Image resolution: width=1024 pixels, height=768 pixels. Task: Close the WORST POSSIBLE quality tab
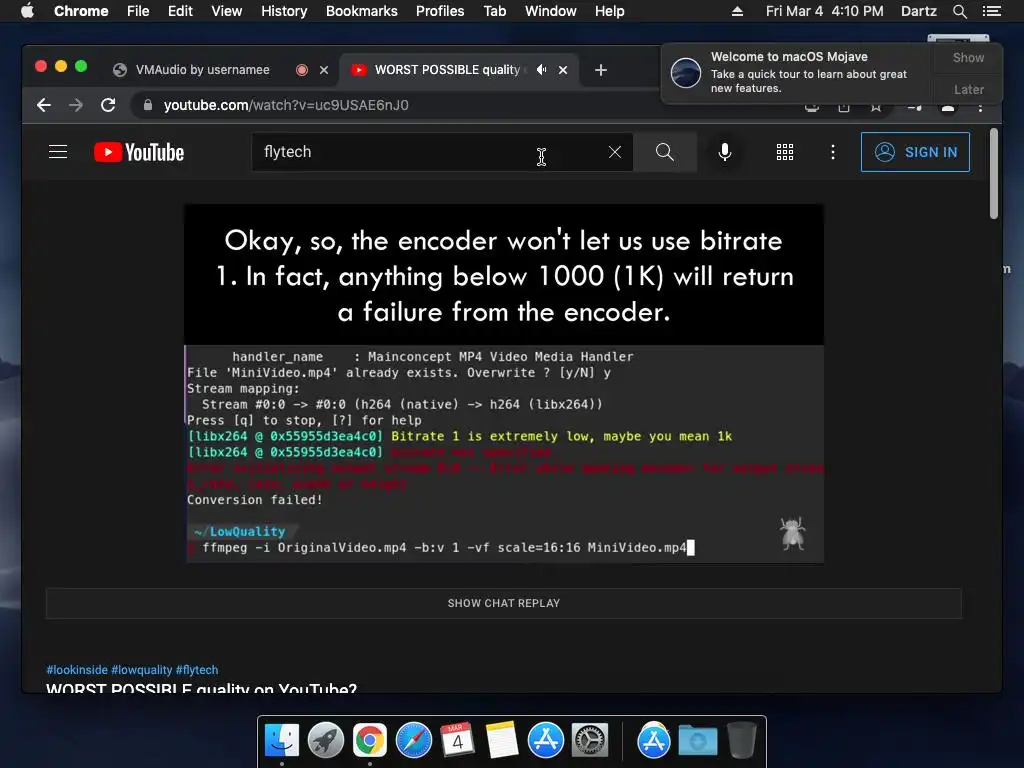click(x=563, y=70)
